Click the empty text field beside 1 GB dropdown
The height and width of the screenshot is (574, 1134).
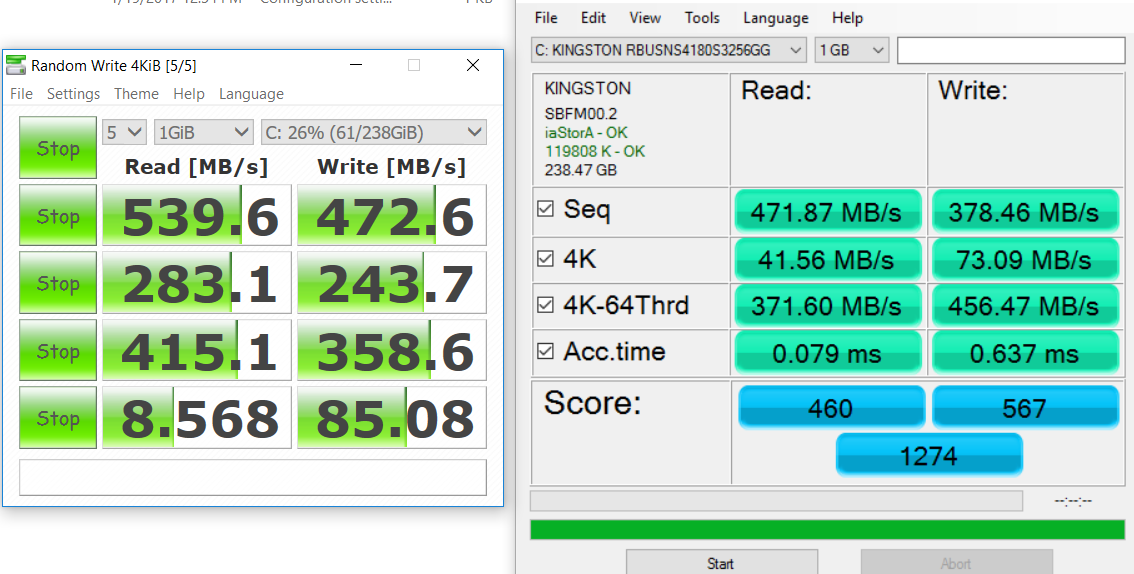tap(1011, 50)
